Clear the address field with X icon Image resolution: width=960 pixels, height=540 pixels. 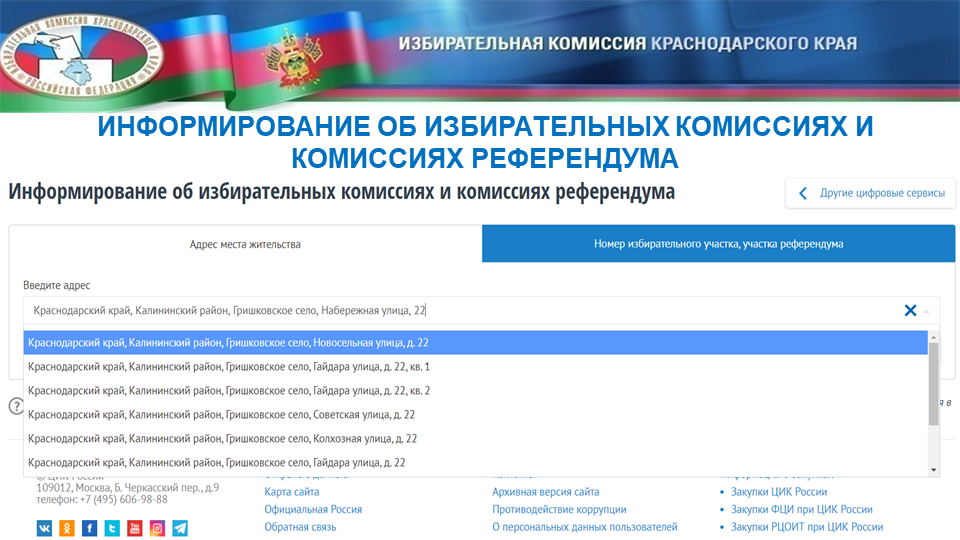pyautogui.click(x=910, y=310)
